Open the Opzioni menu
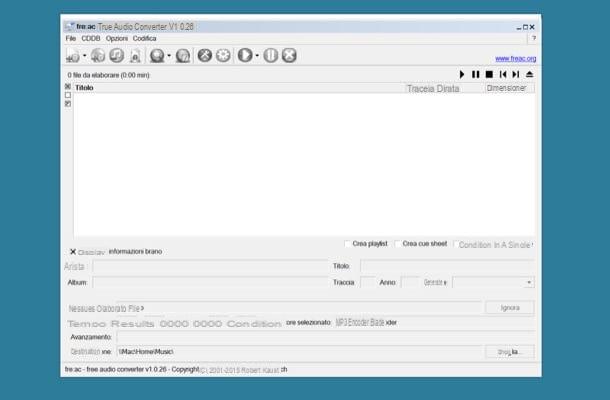 pos(117,38)
